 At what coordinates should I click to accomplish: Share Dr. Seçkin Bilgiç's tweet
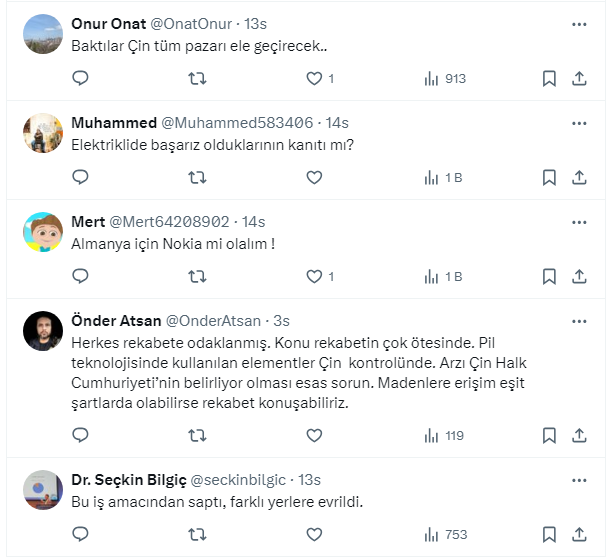click(579, 534)
